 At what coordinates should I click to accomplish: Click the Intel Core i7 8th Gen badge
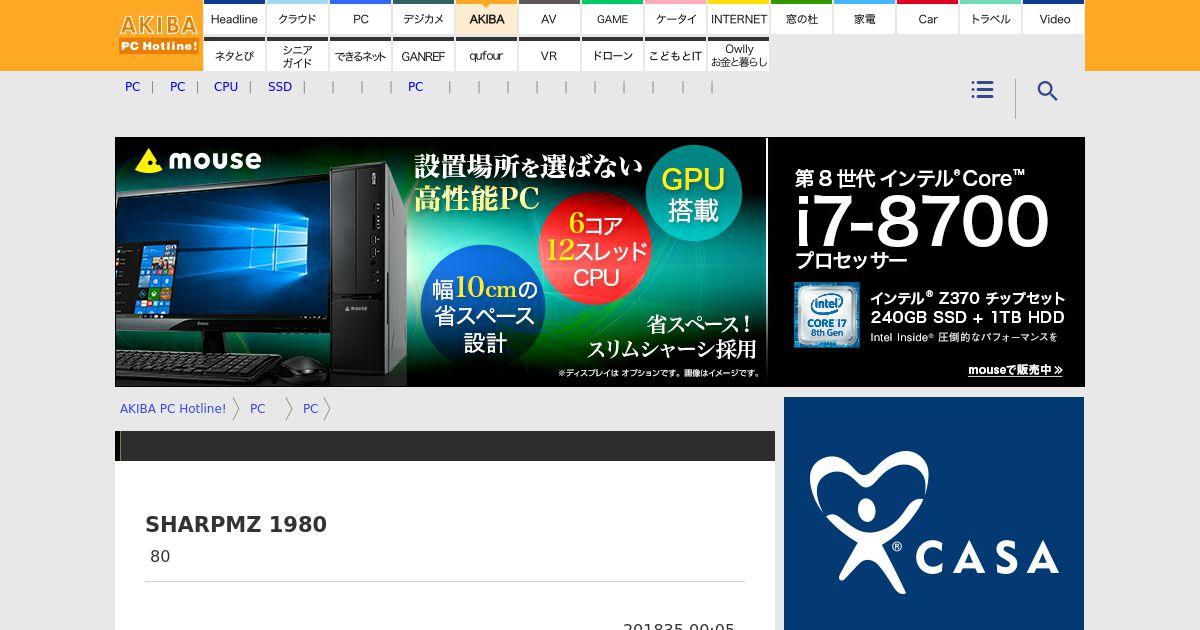click(x=827, y=315)
